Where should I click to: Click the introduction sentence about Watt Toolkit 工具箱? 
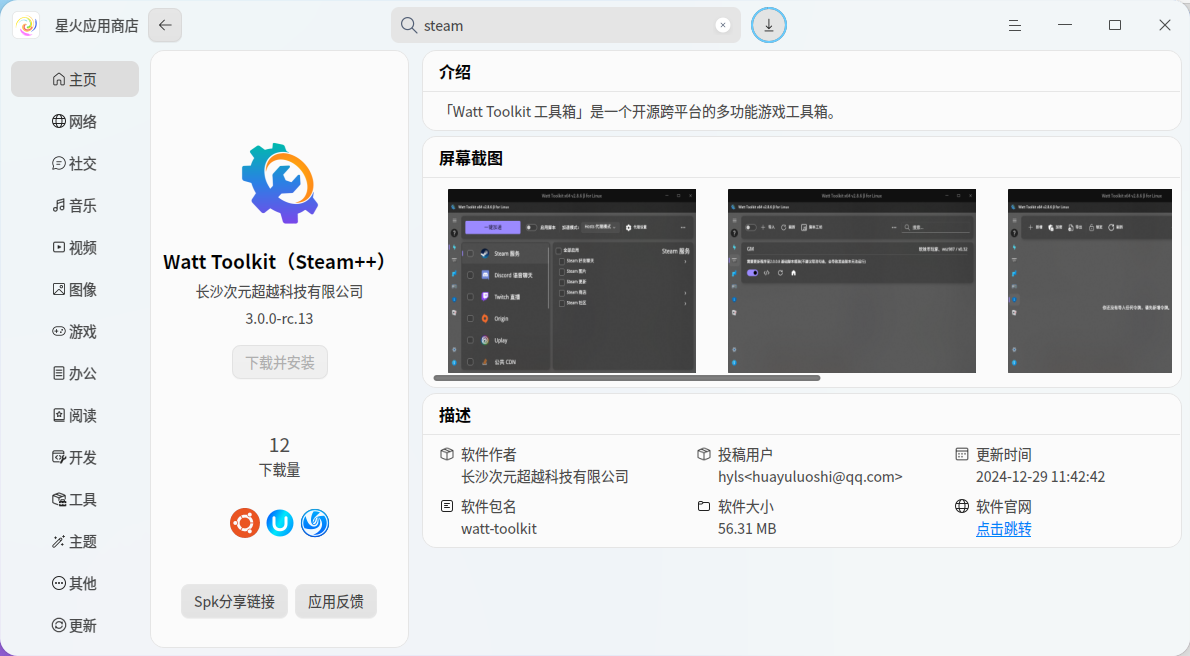[x=640, y=112]
